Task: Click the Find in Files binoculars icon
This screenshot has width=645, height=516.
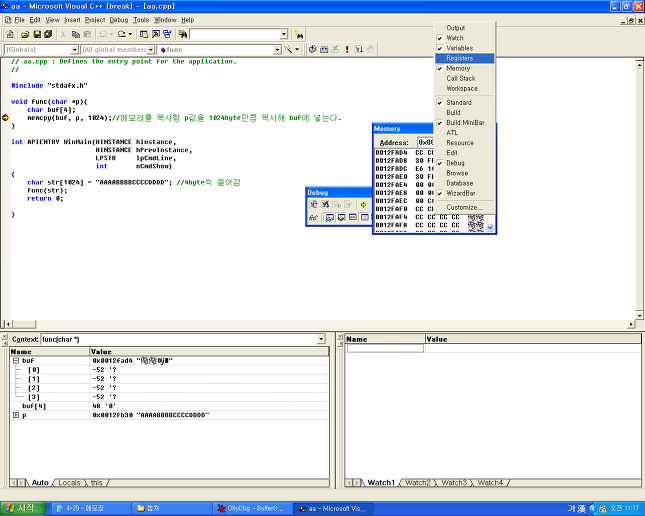Action: (183, 34)
